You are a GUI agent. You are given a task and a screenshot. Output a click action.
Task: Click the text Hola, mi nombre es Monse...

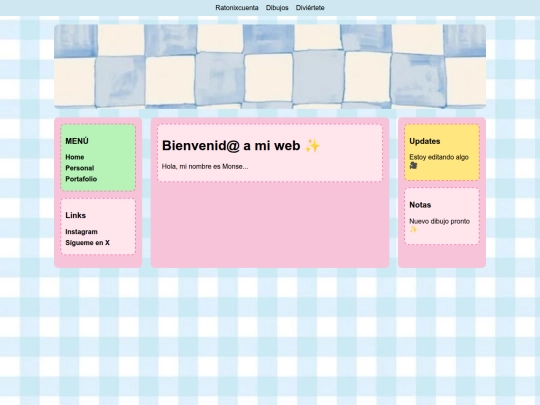[205, 167]
